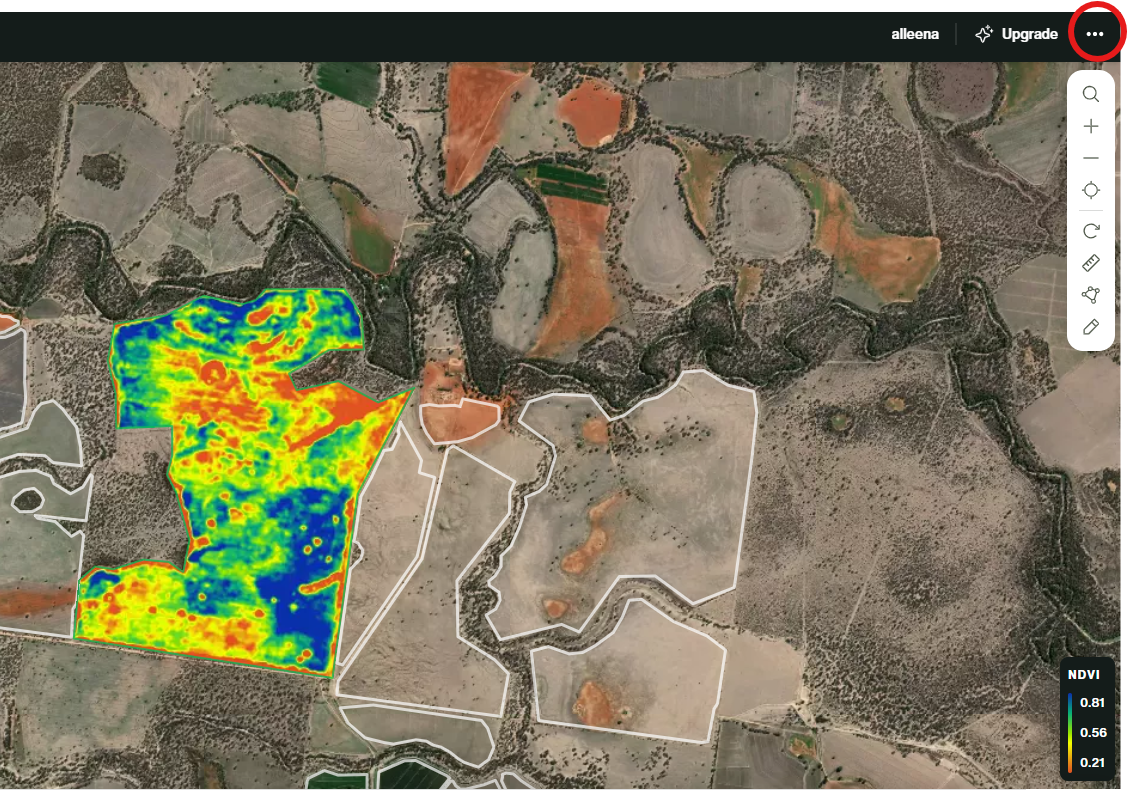1128x790 pixels.
Task: Open the alleena account name
Action: point(915,34)
